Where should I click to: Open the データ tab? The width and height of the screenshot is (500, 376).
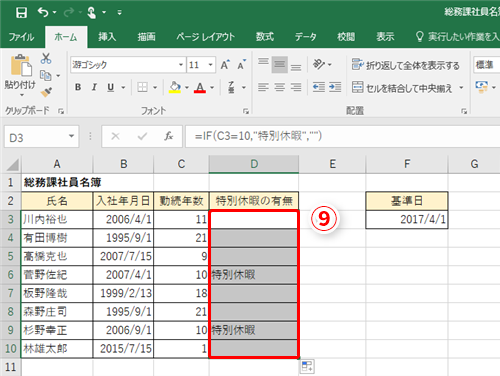305,37
